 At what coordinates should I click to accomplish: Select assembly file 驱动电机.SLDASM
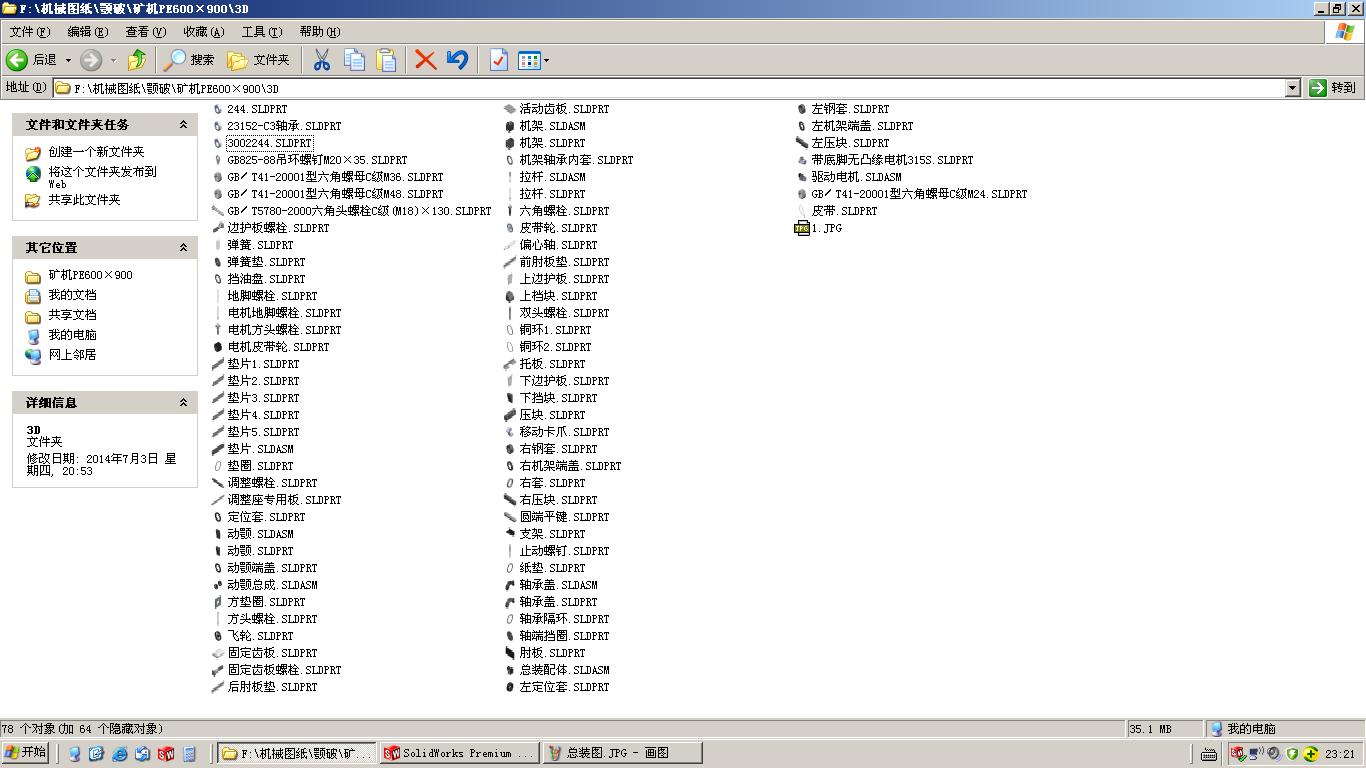(856, 177)
